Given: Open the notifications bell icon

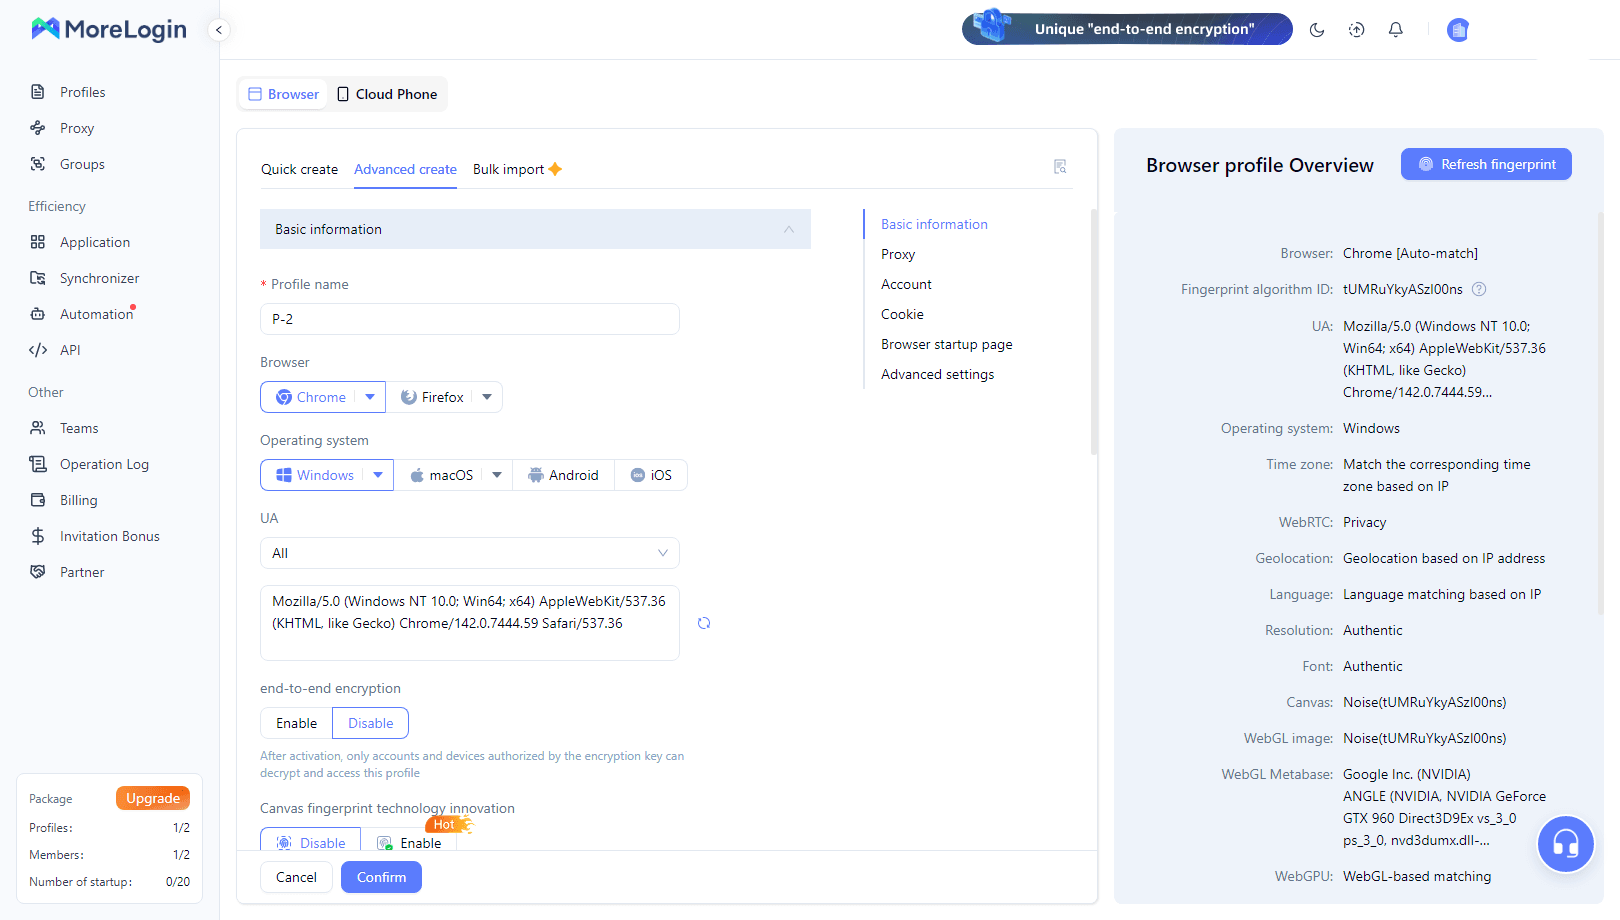Looking at the screenshot, I should [x=1395, y=29].
